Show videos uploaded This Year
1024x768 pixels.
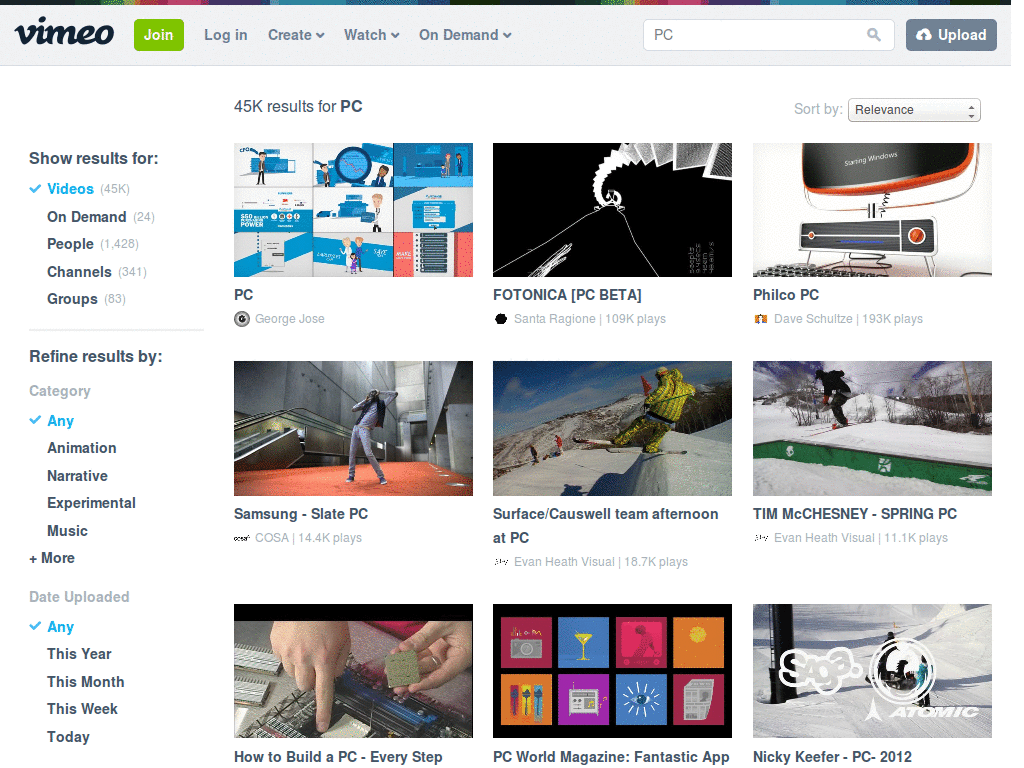point(79,654)
